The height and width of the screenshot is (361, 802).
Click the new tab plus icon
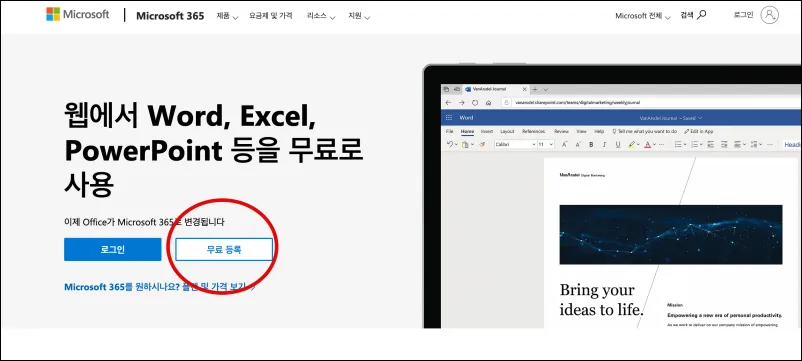[535, 89]
